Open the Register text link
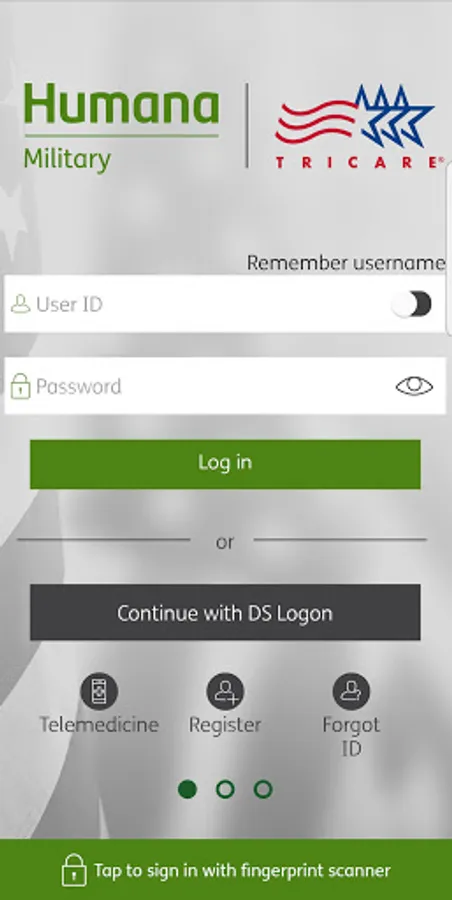Viewport: 452px width, 900px height. (225, 724)
